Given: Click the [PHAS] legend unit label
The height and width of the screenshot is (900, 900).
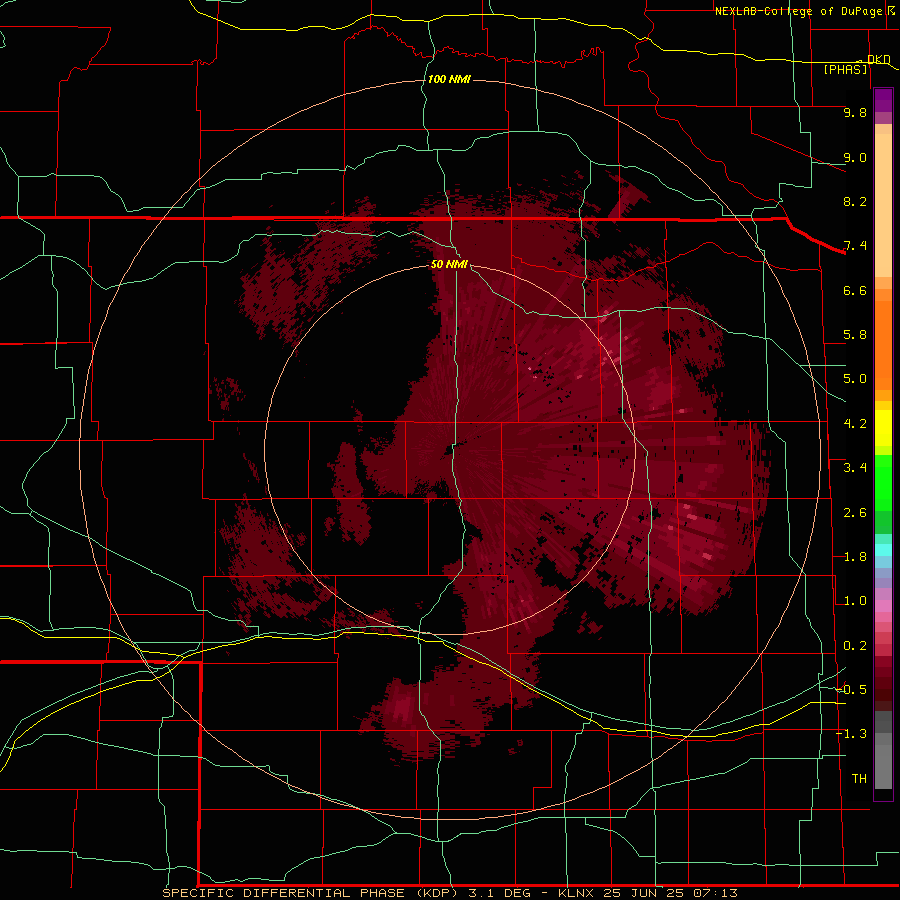Looking at the screenshot, I should click(845, 69).
